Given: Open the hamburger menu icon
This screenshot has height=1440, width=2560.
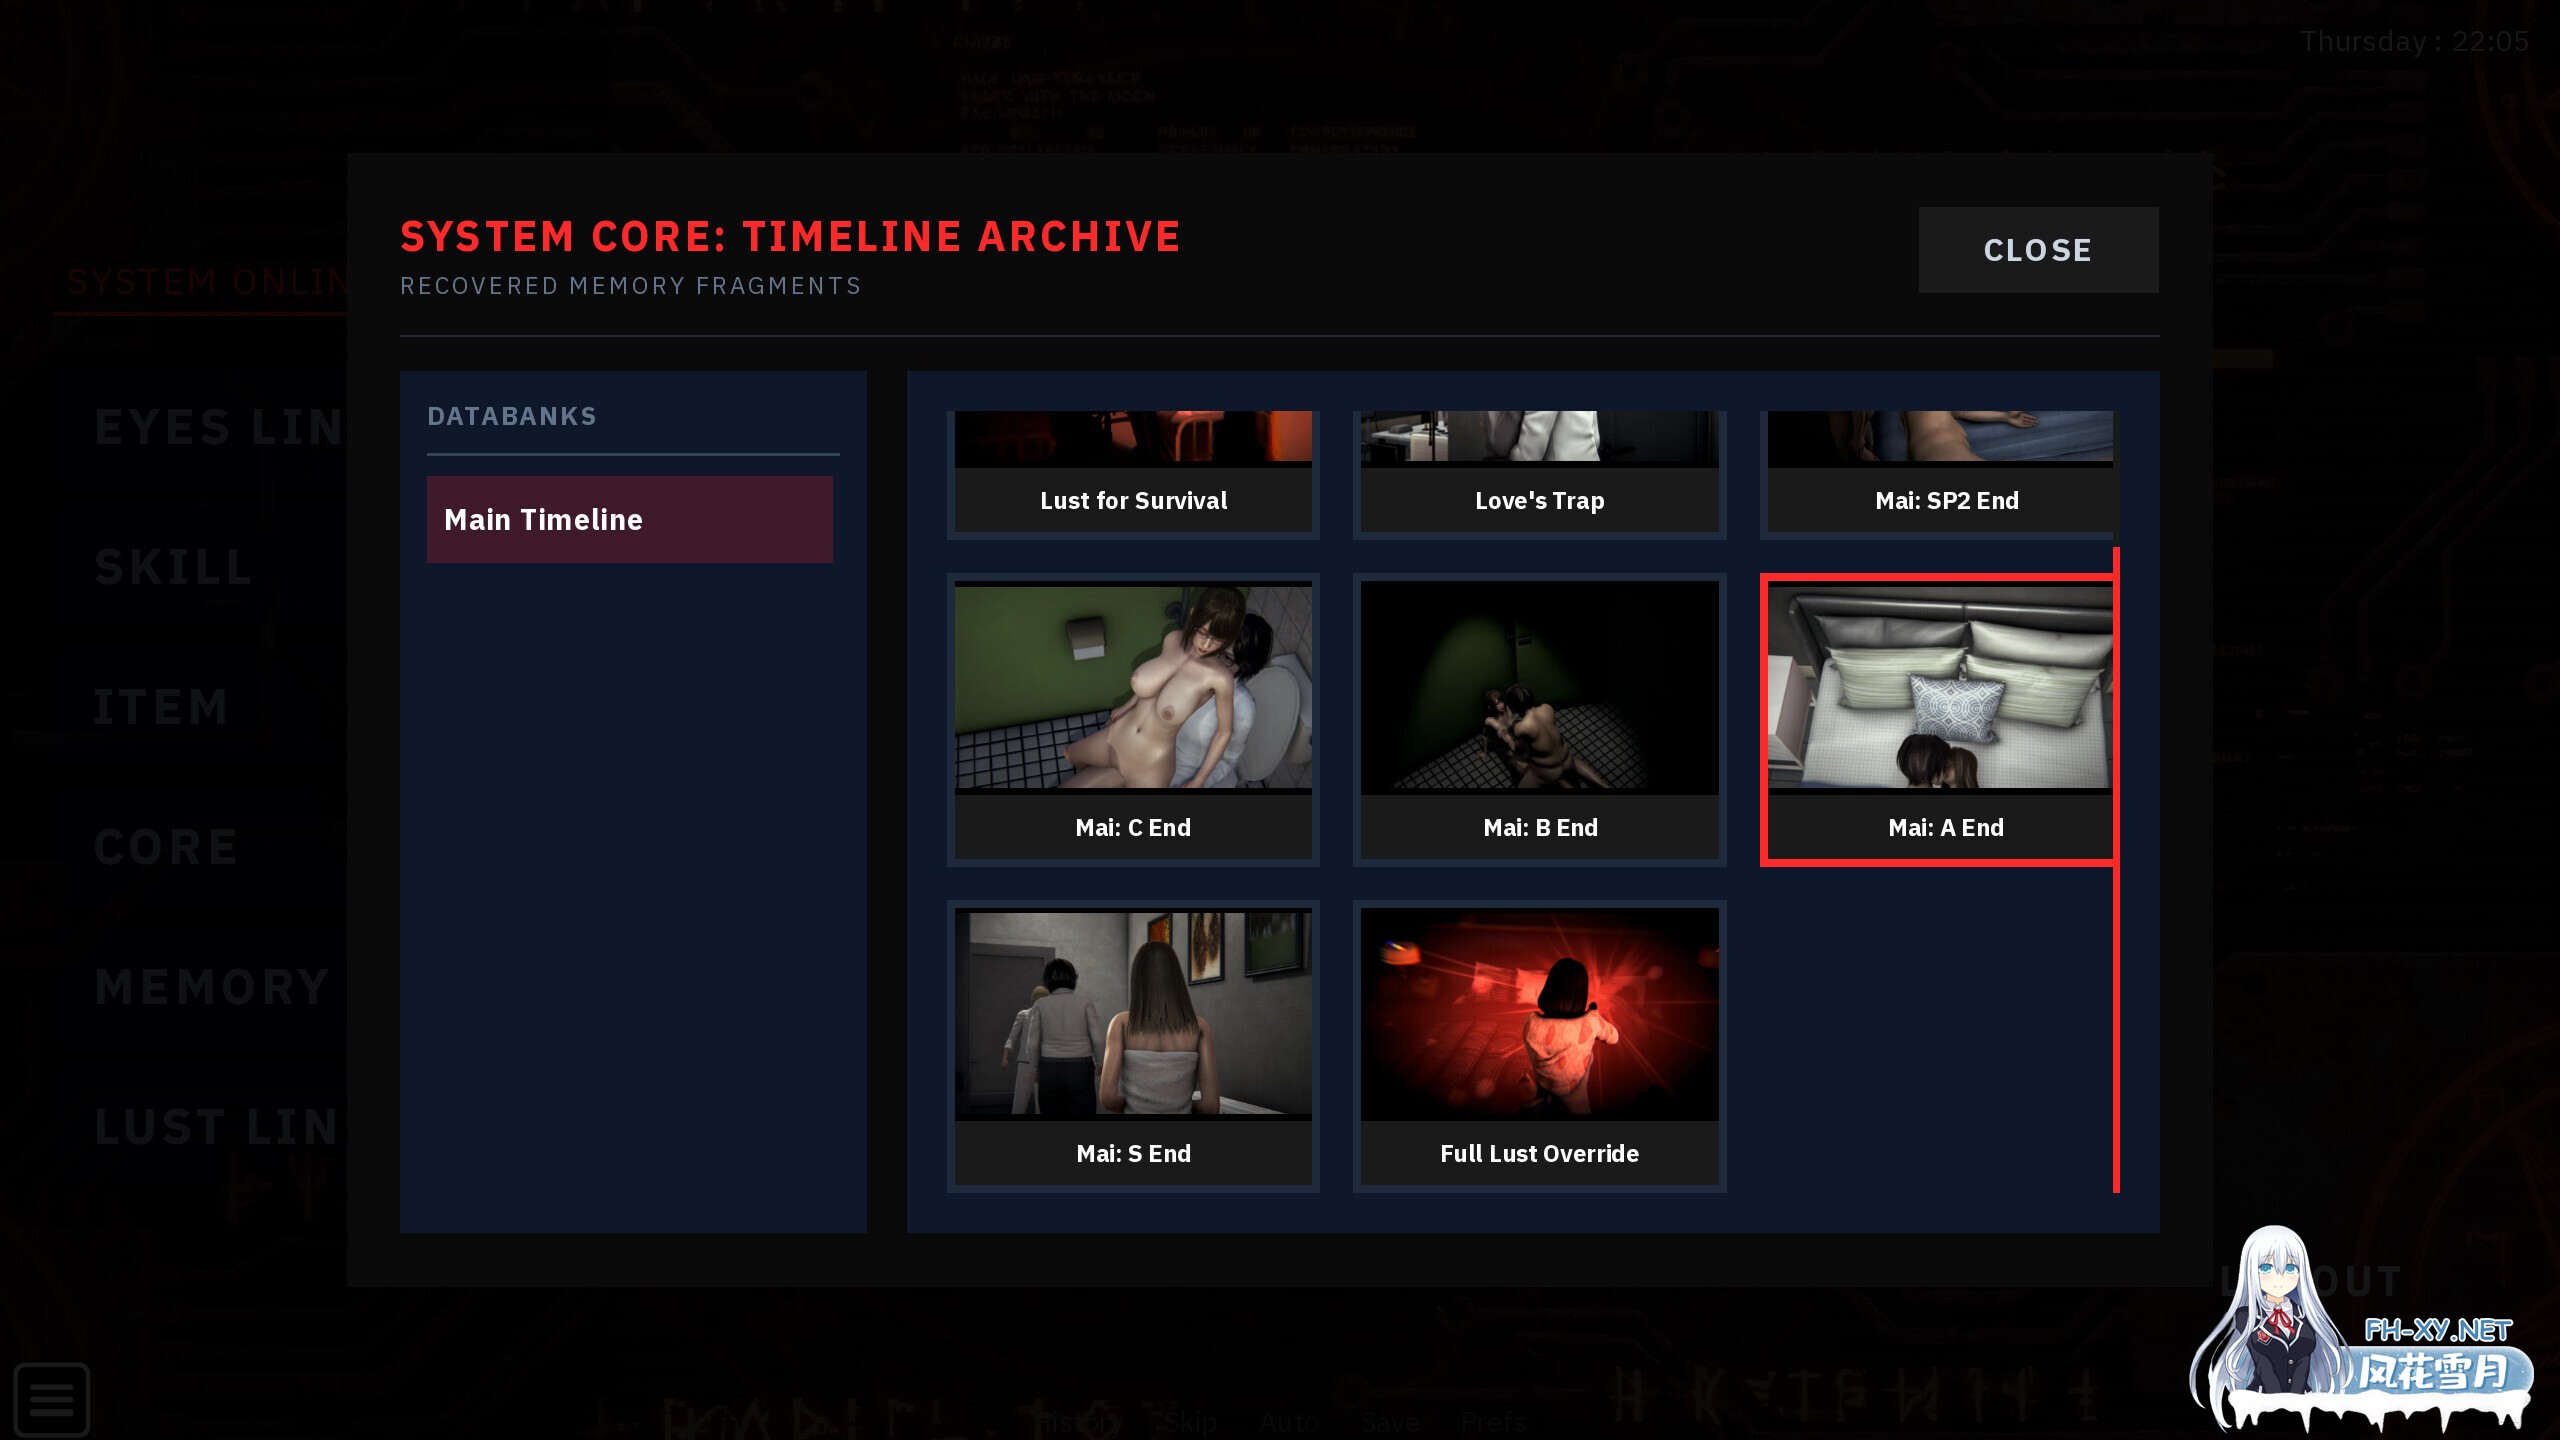Looking at the screenshot, I should (51, 1398).
